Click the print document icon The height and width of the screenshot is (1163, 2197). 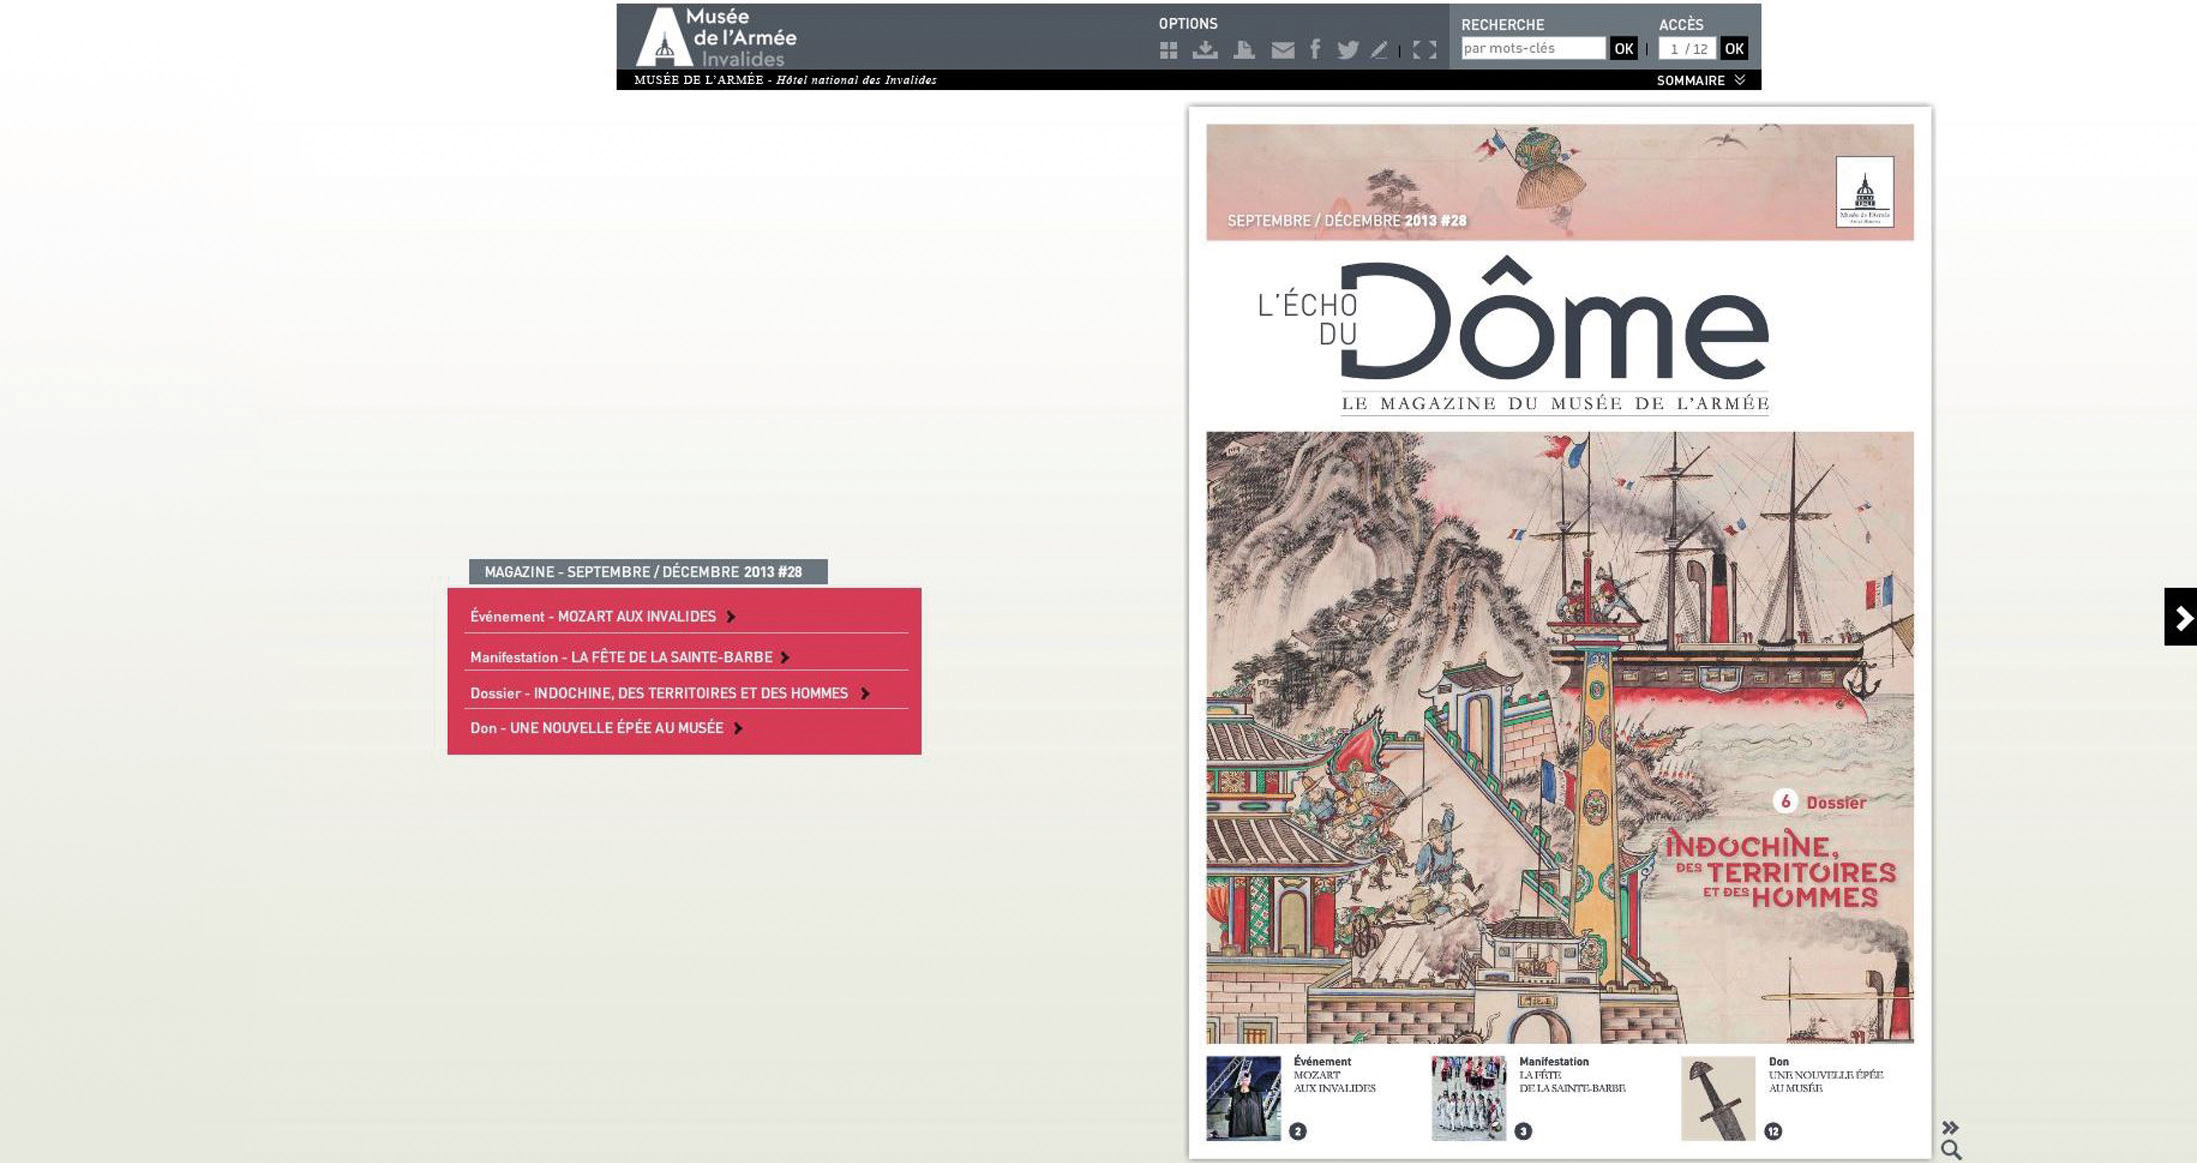pos(1244,50)
